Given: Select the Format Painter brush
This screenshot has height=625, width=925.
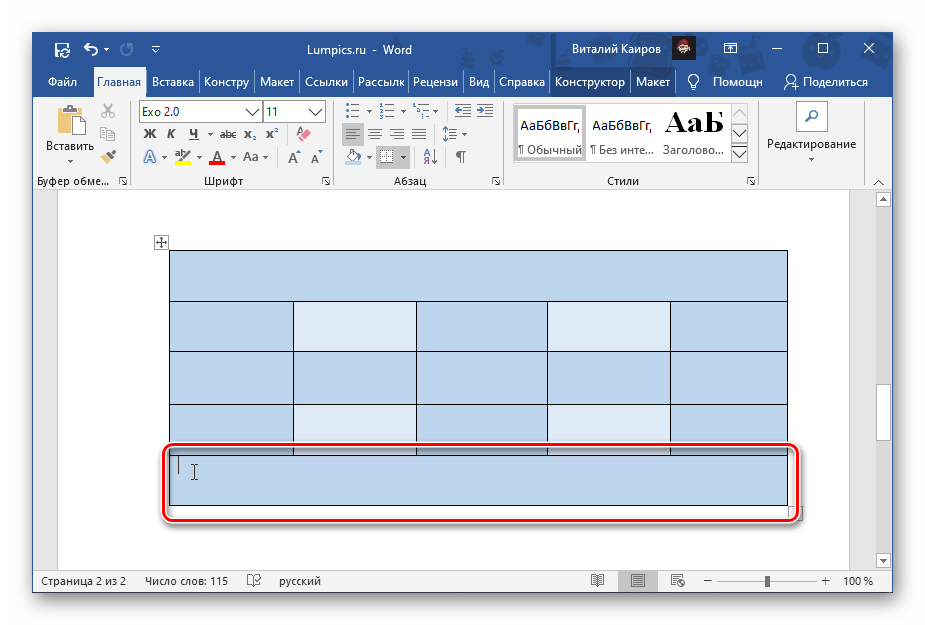Looking at the screenshot, I should point(108,156).
